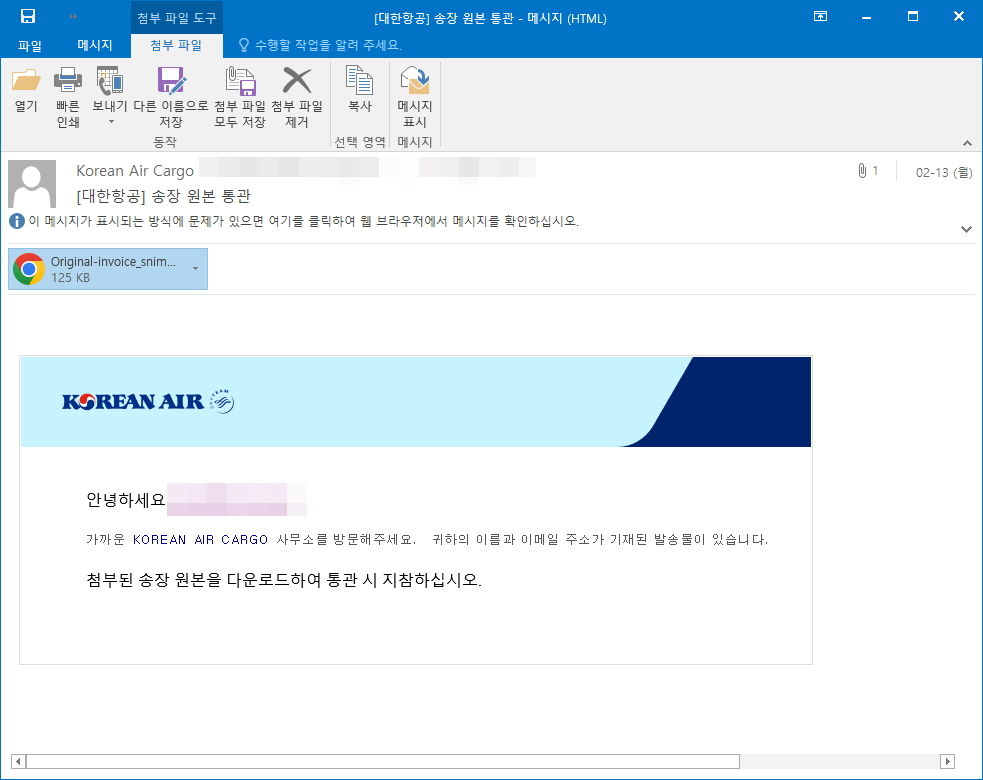Viewport: 983px width, 780px height.
Task: Click the horizontal scrollbar right arrow
Action: 947,761
